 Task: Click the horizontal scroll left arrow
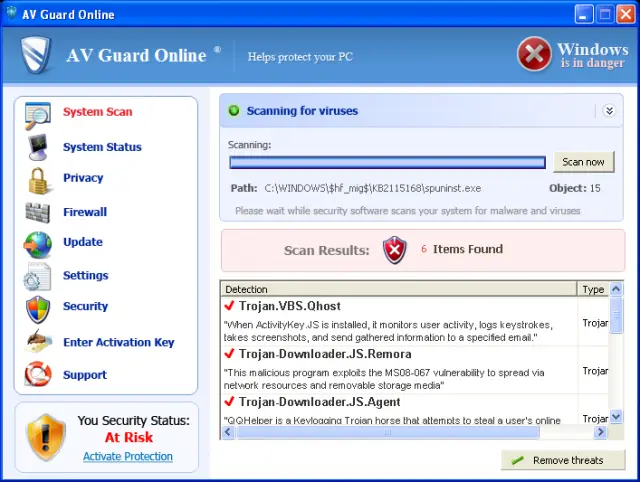[x=229, y=432]
